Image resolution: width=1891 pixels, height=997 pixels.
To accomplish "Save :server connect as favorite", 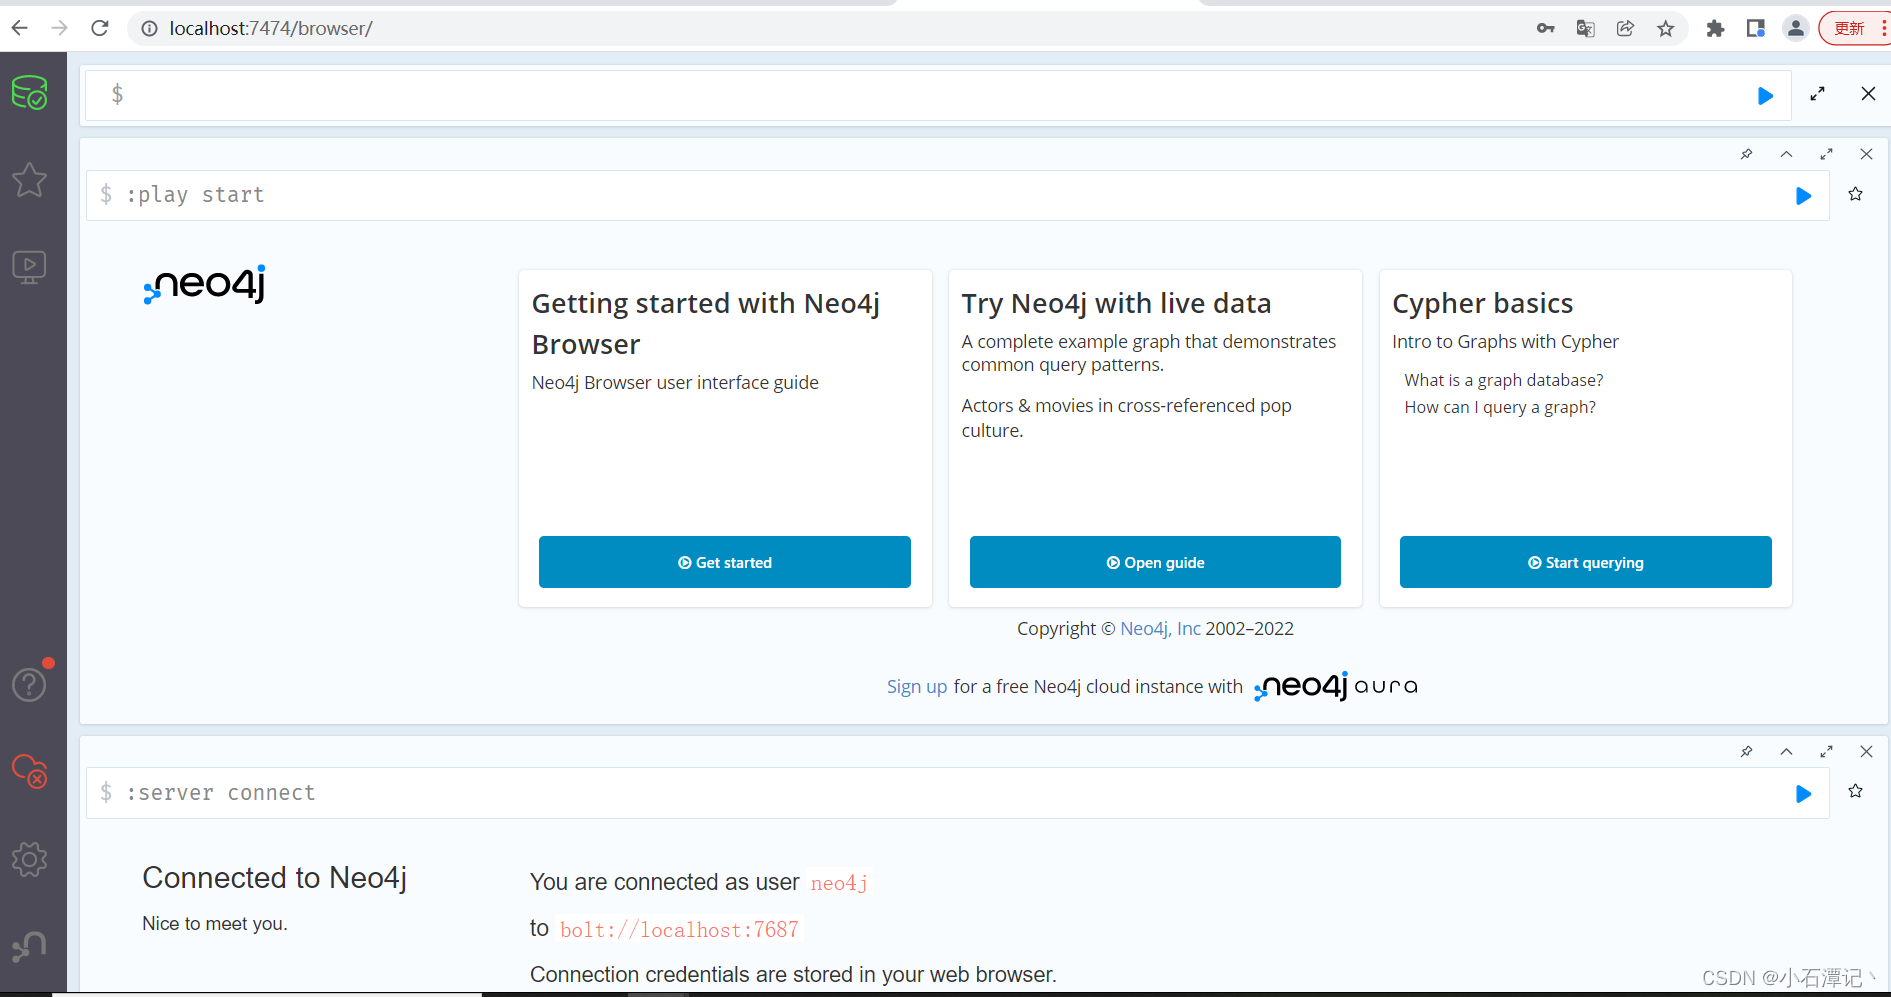I will click(x=1856, y=791).
